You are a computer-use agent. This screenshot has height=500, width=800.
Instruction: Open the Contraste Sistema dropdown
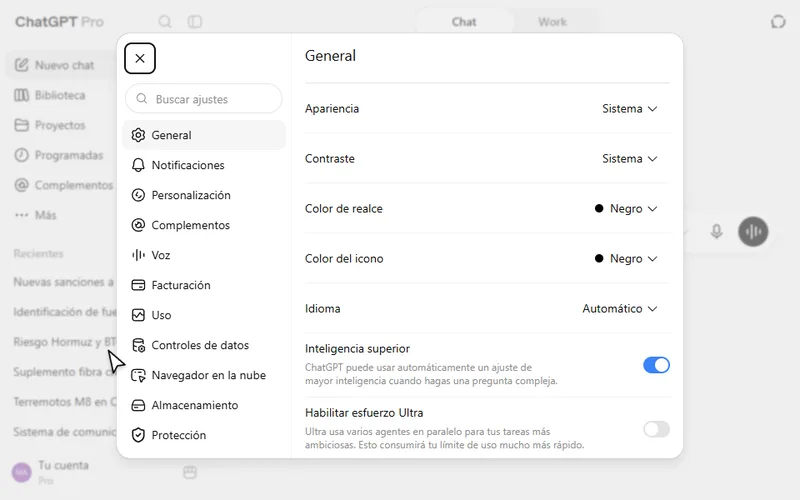(630, 159)
